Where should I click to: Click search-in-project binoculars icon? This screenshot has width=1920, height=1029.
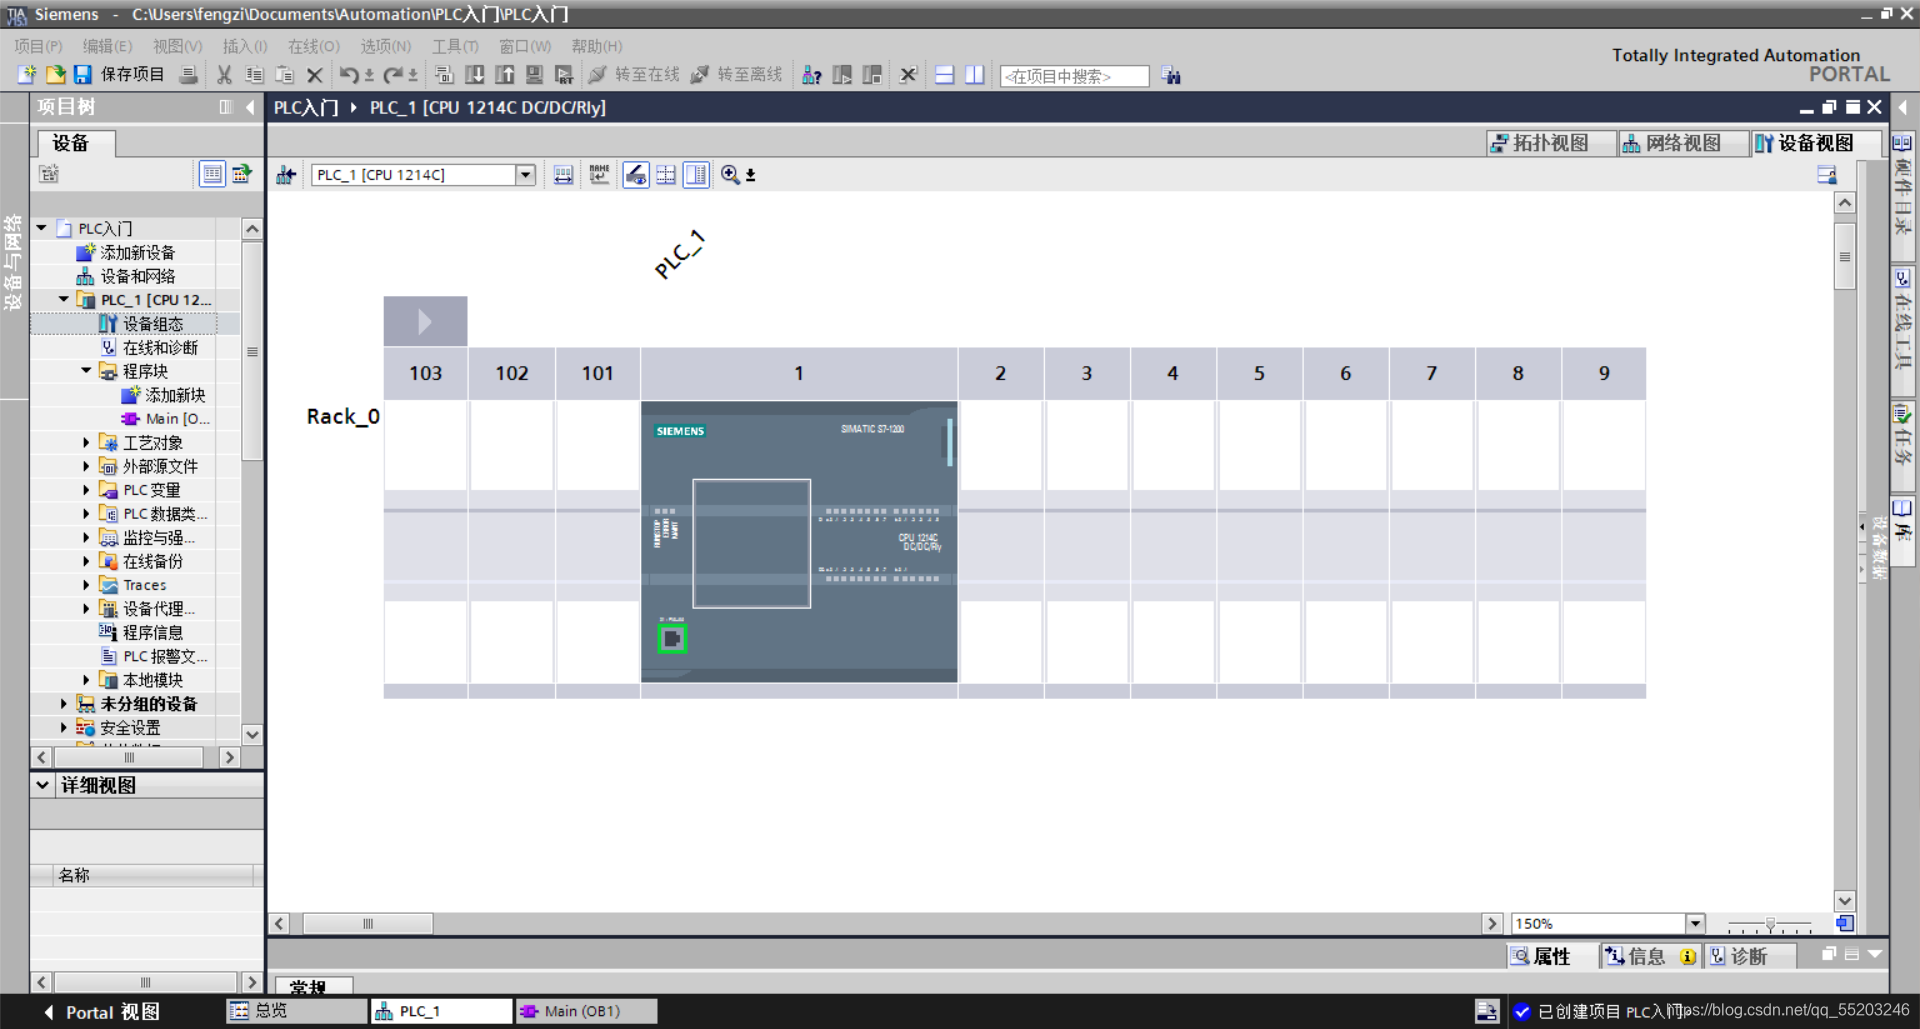1171,76
